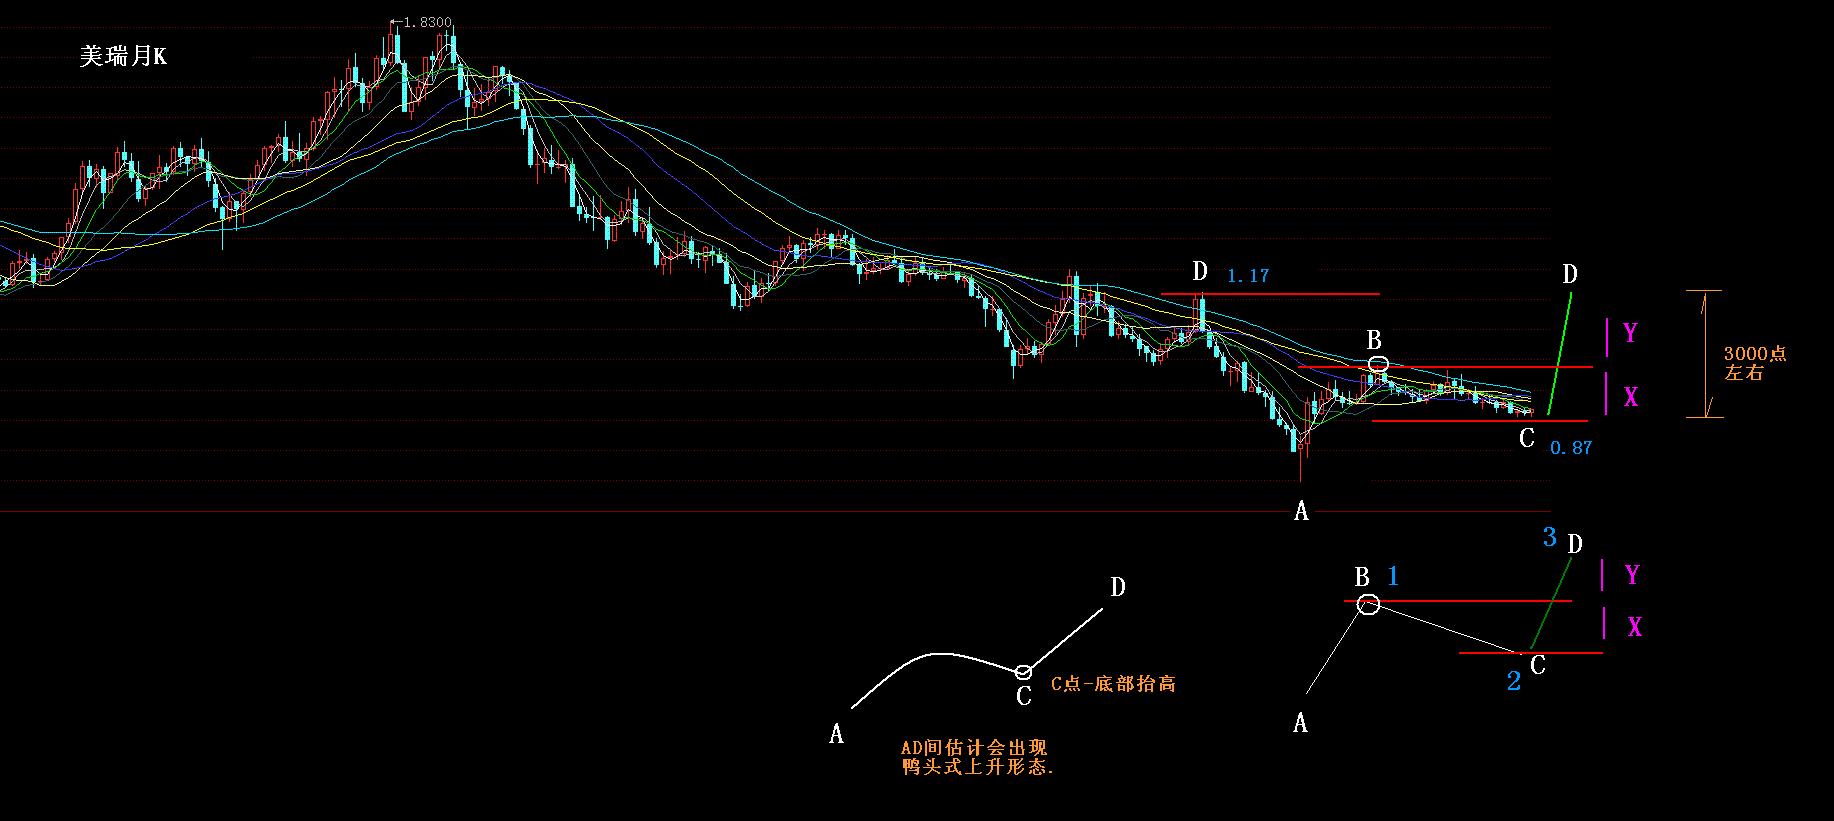
Task: Click the "鸭头式上升形态." text line
Action: [x=978, y=767]
